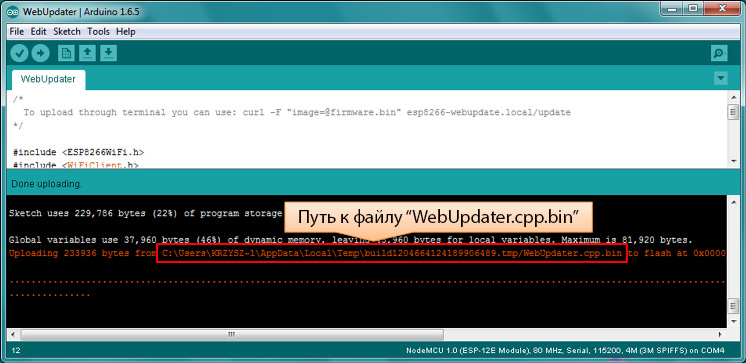Click the highlighted WebUpdater.cpp.bin file path

point(392,254)
